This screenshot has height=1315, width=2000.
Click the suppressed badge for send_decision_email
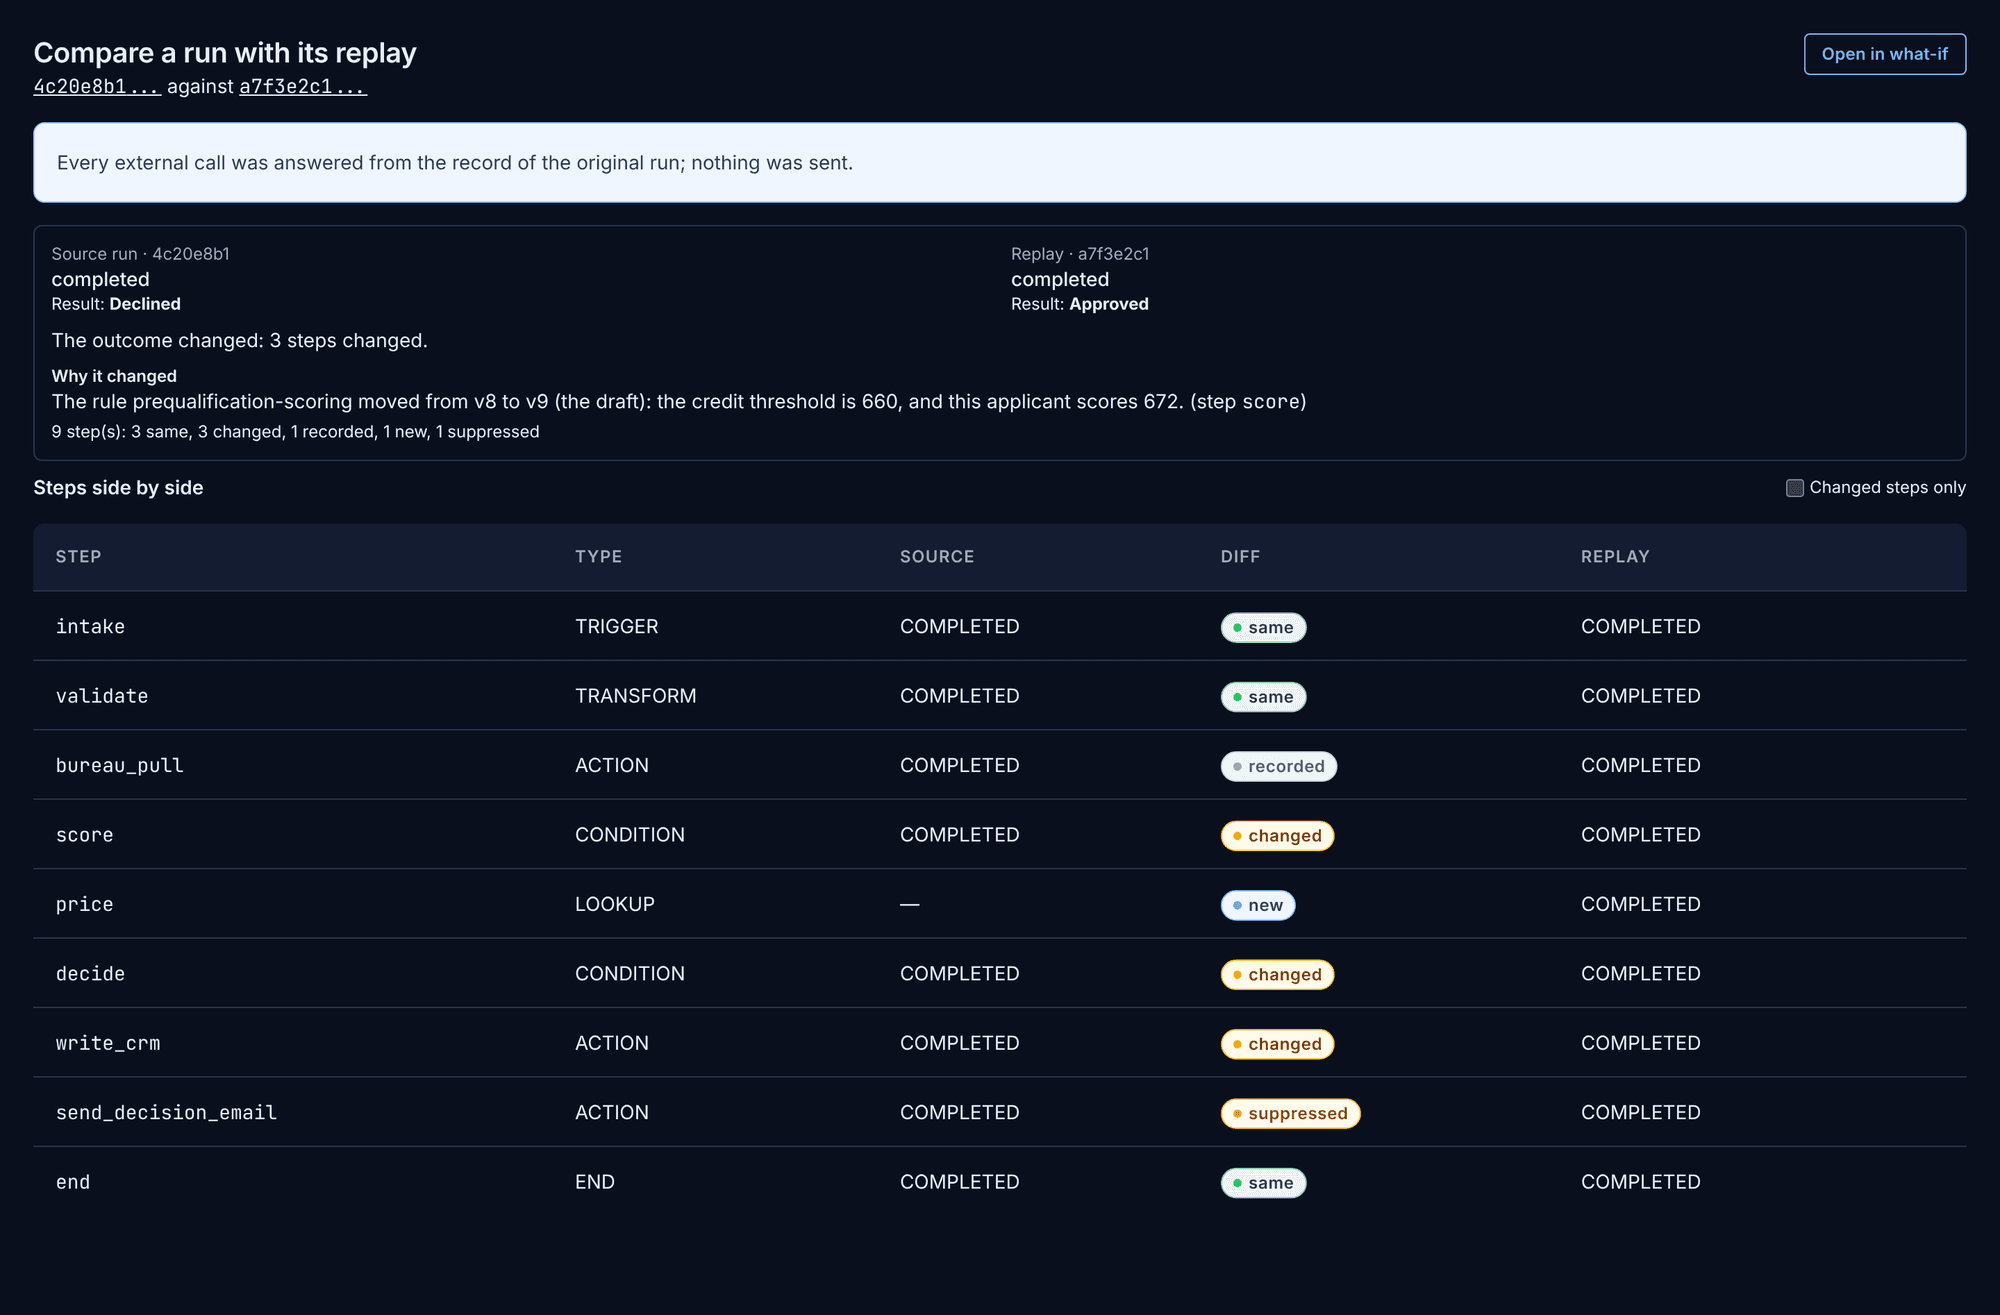click(1290, 1113)
